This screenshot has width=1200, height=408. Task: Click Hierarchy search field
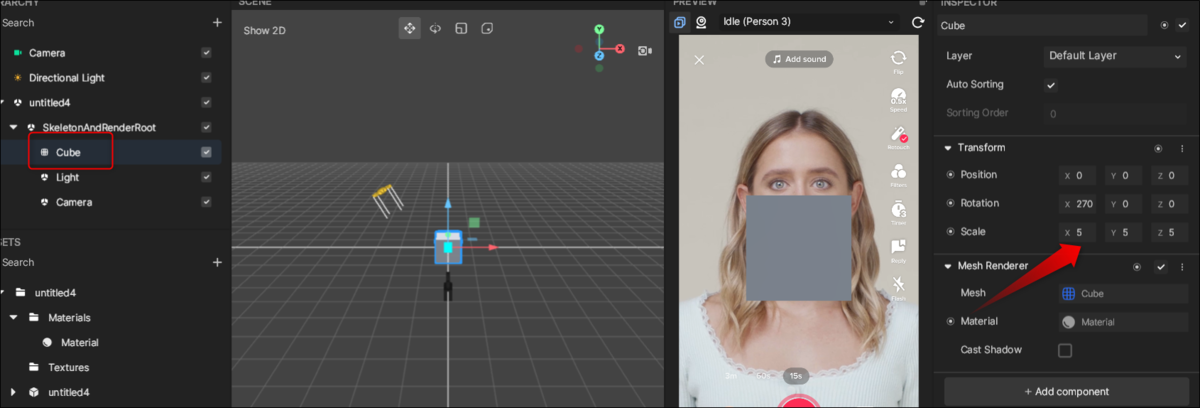(x=102, y=22)
